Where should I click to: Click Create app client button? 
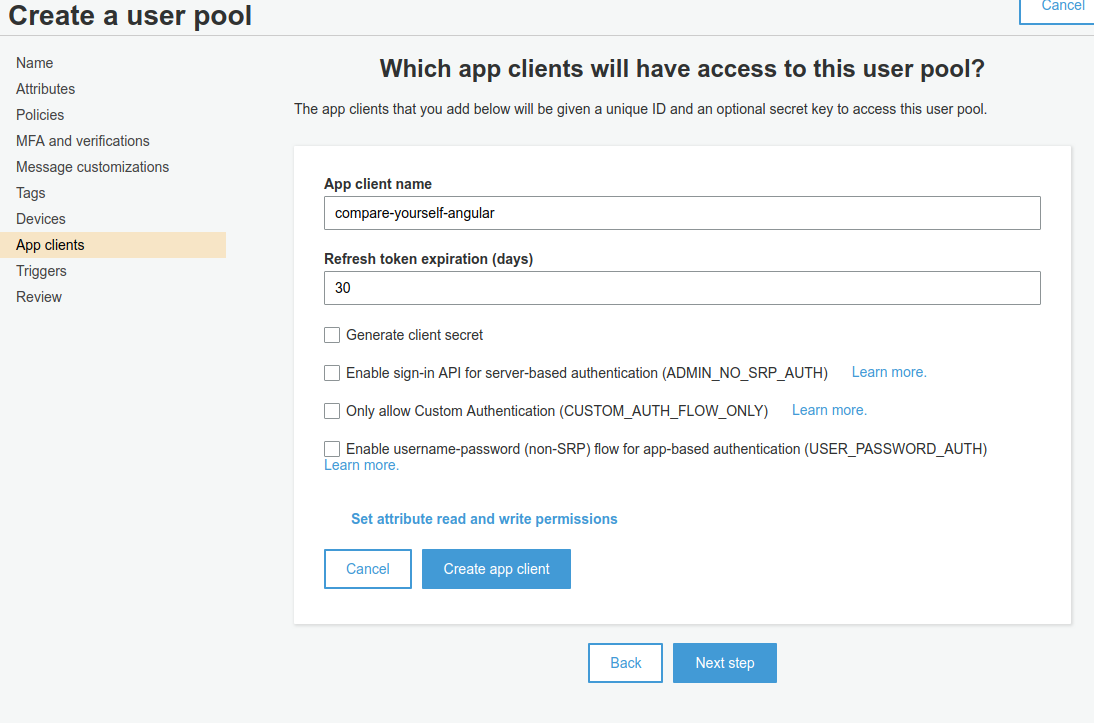(x=496, y=569)
